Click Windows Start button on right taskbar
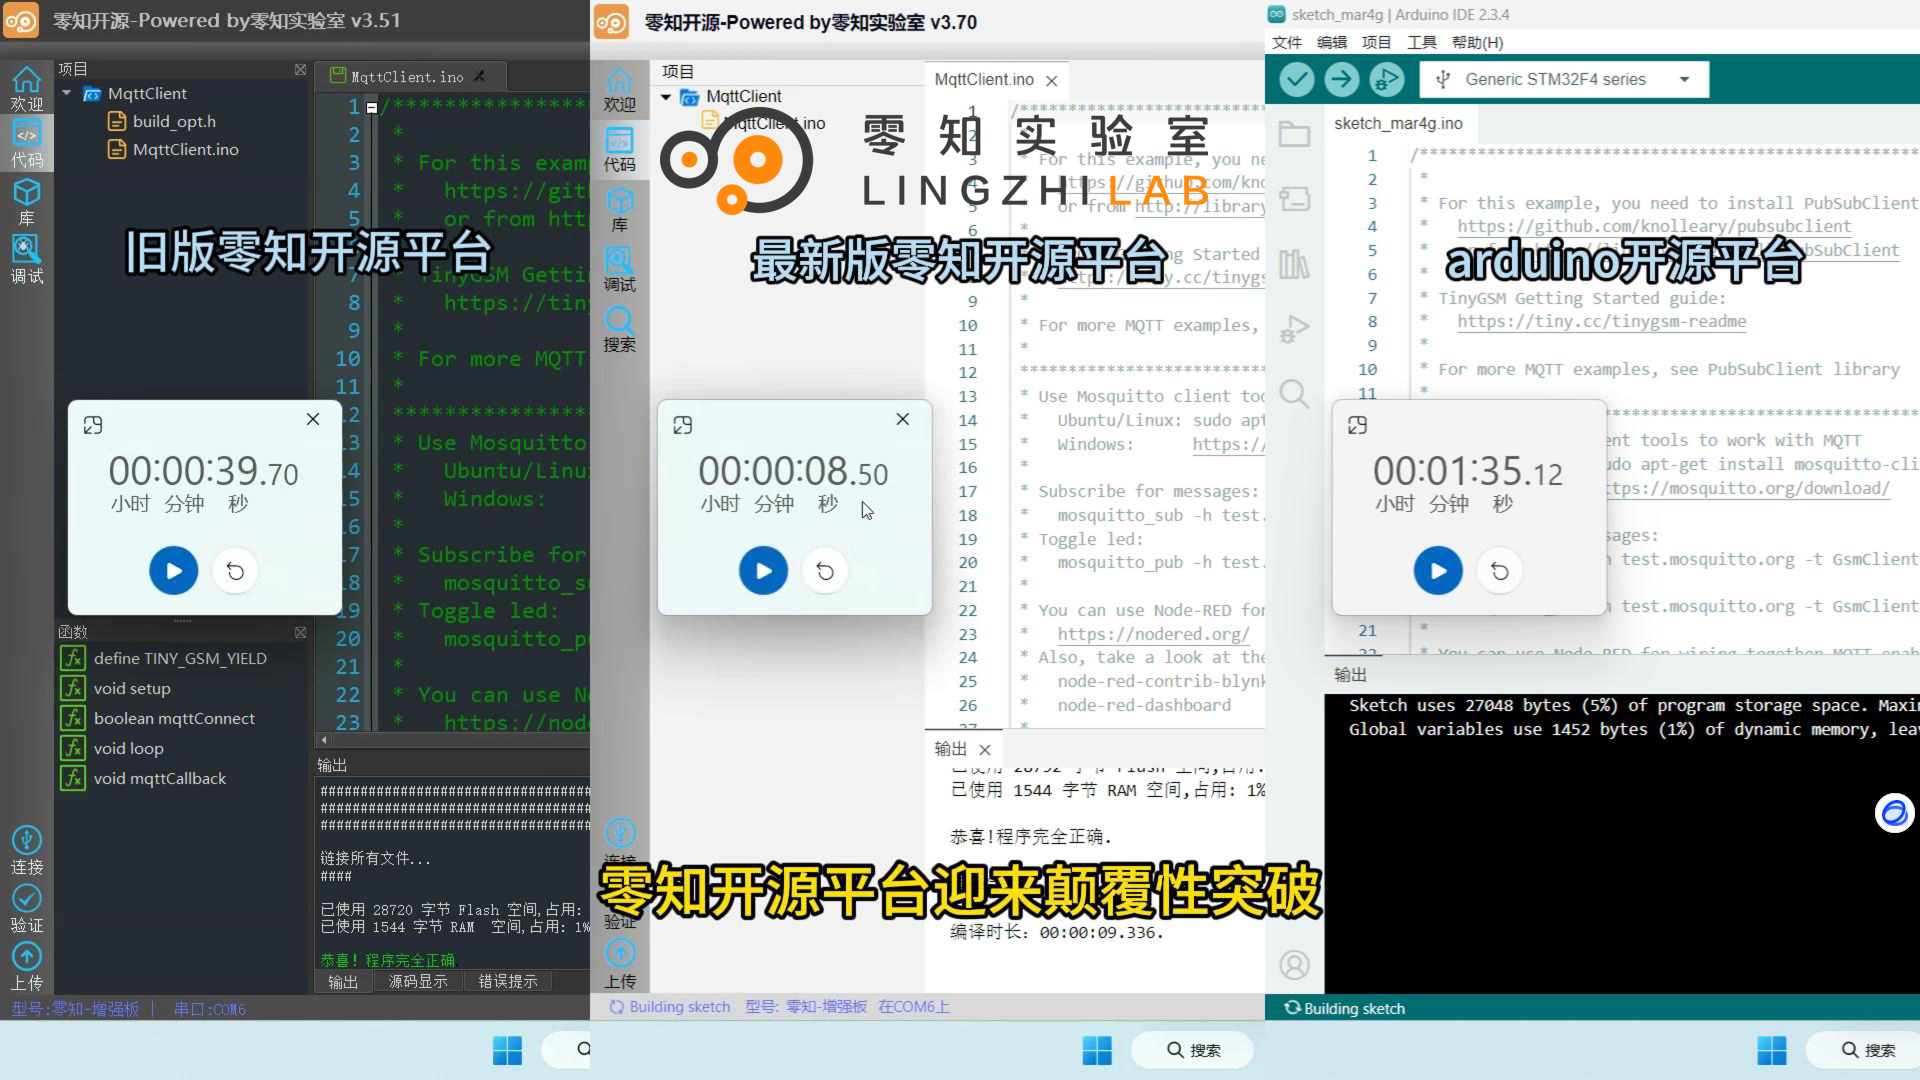 click(1772, 1050)
